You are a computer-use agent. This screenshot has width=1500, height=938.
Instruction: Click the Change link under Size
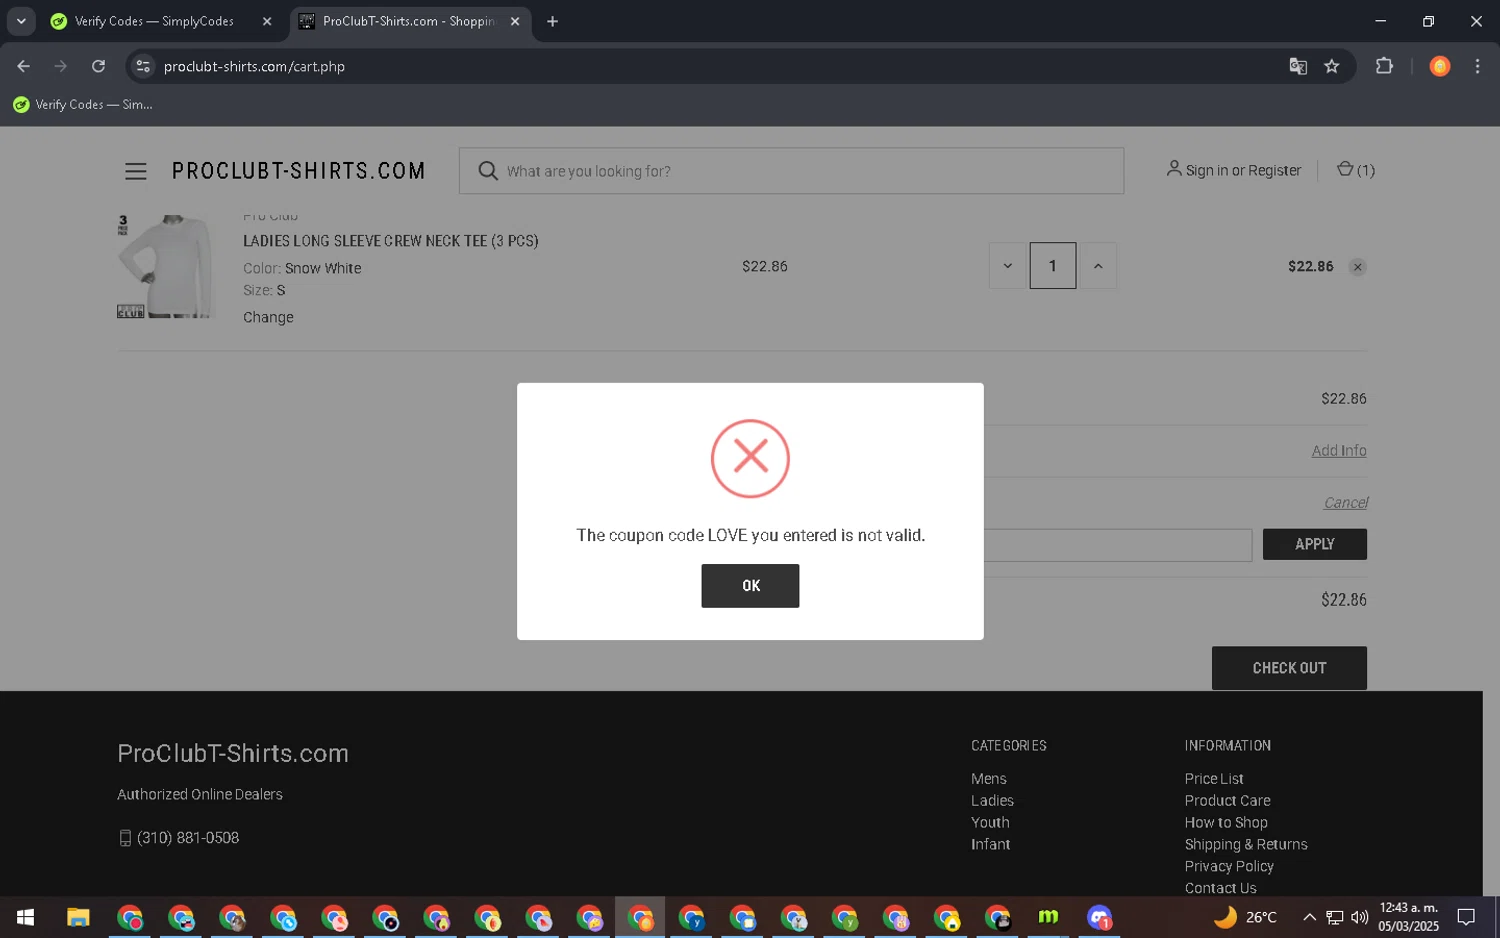(x=268, y=317)
